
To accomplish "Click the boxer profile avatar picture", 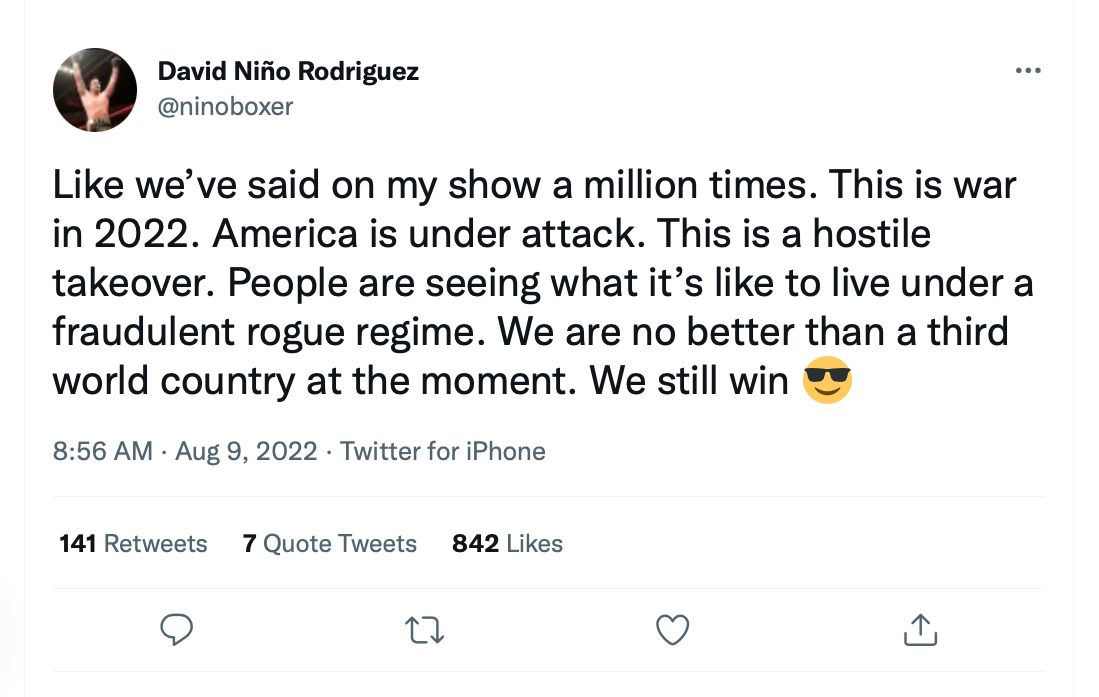I will (x=94, y=90).
